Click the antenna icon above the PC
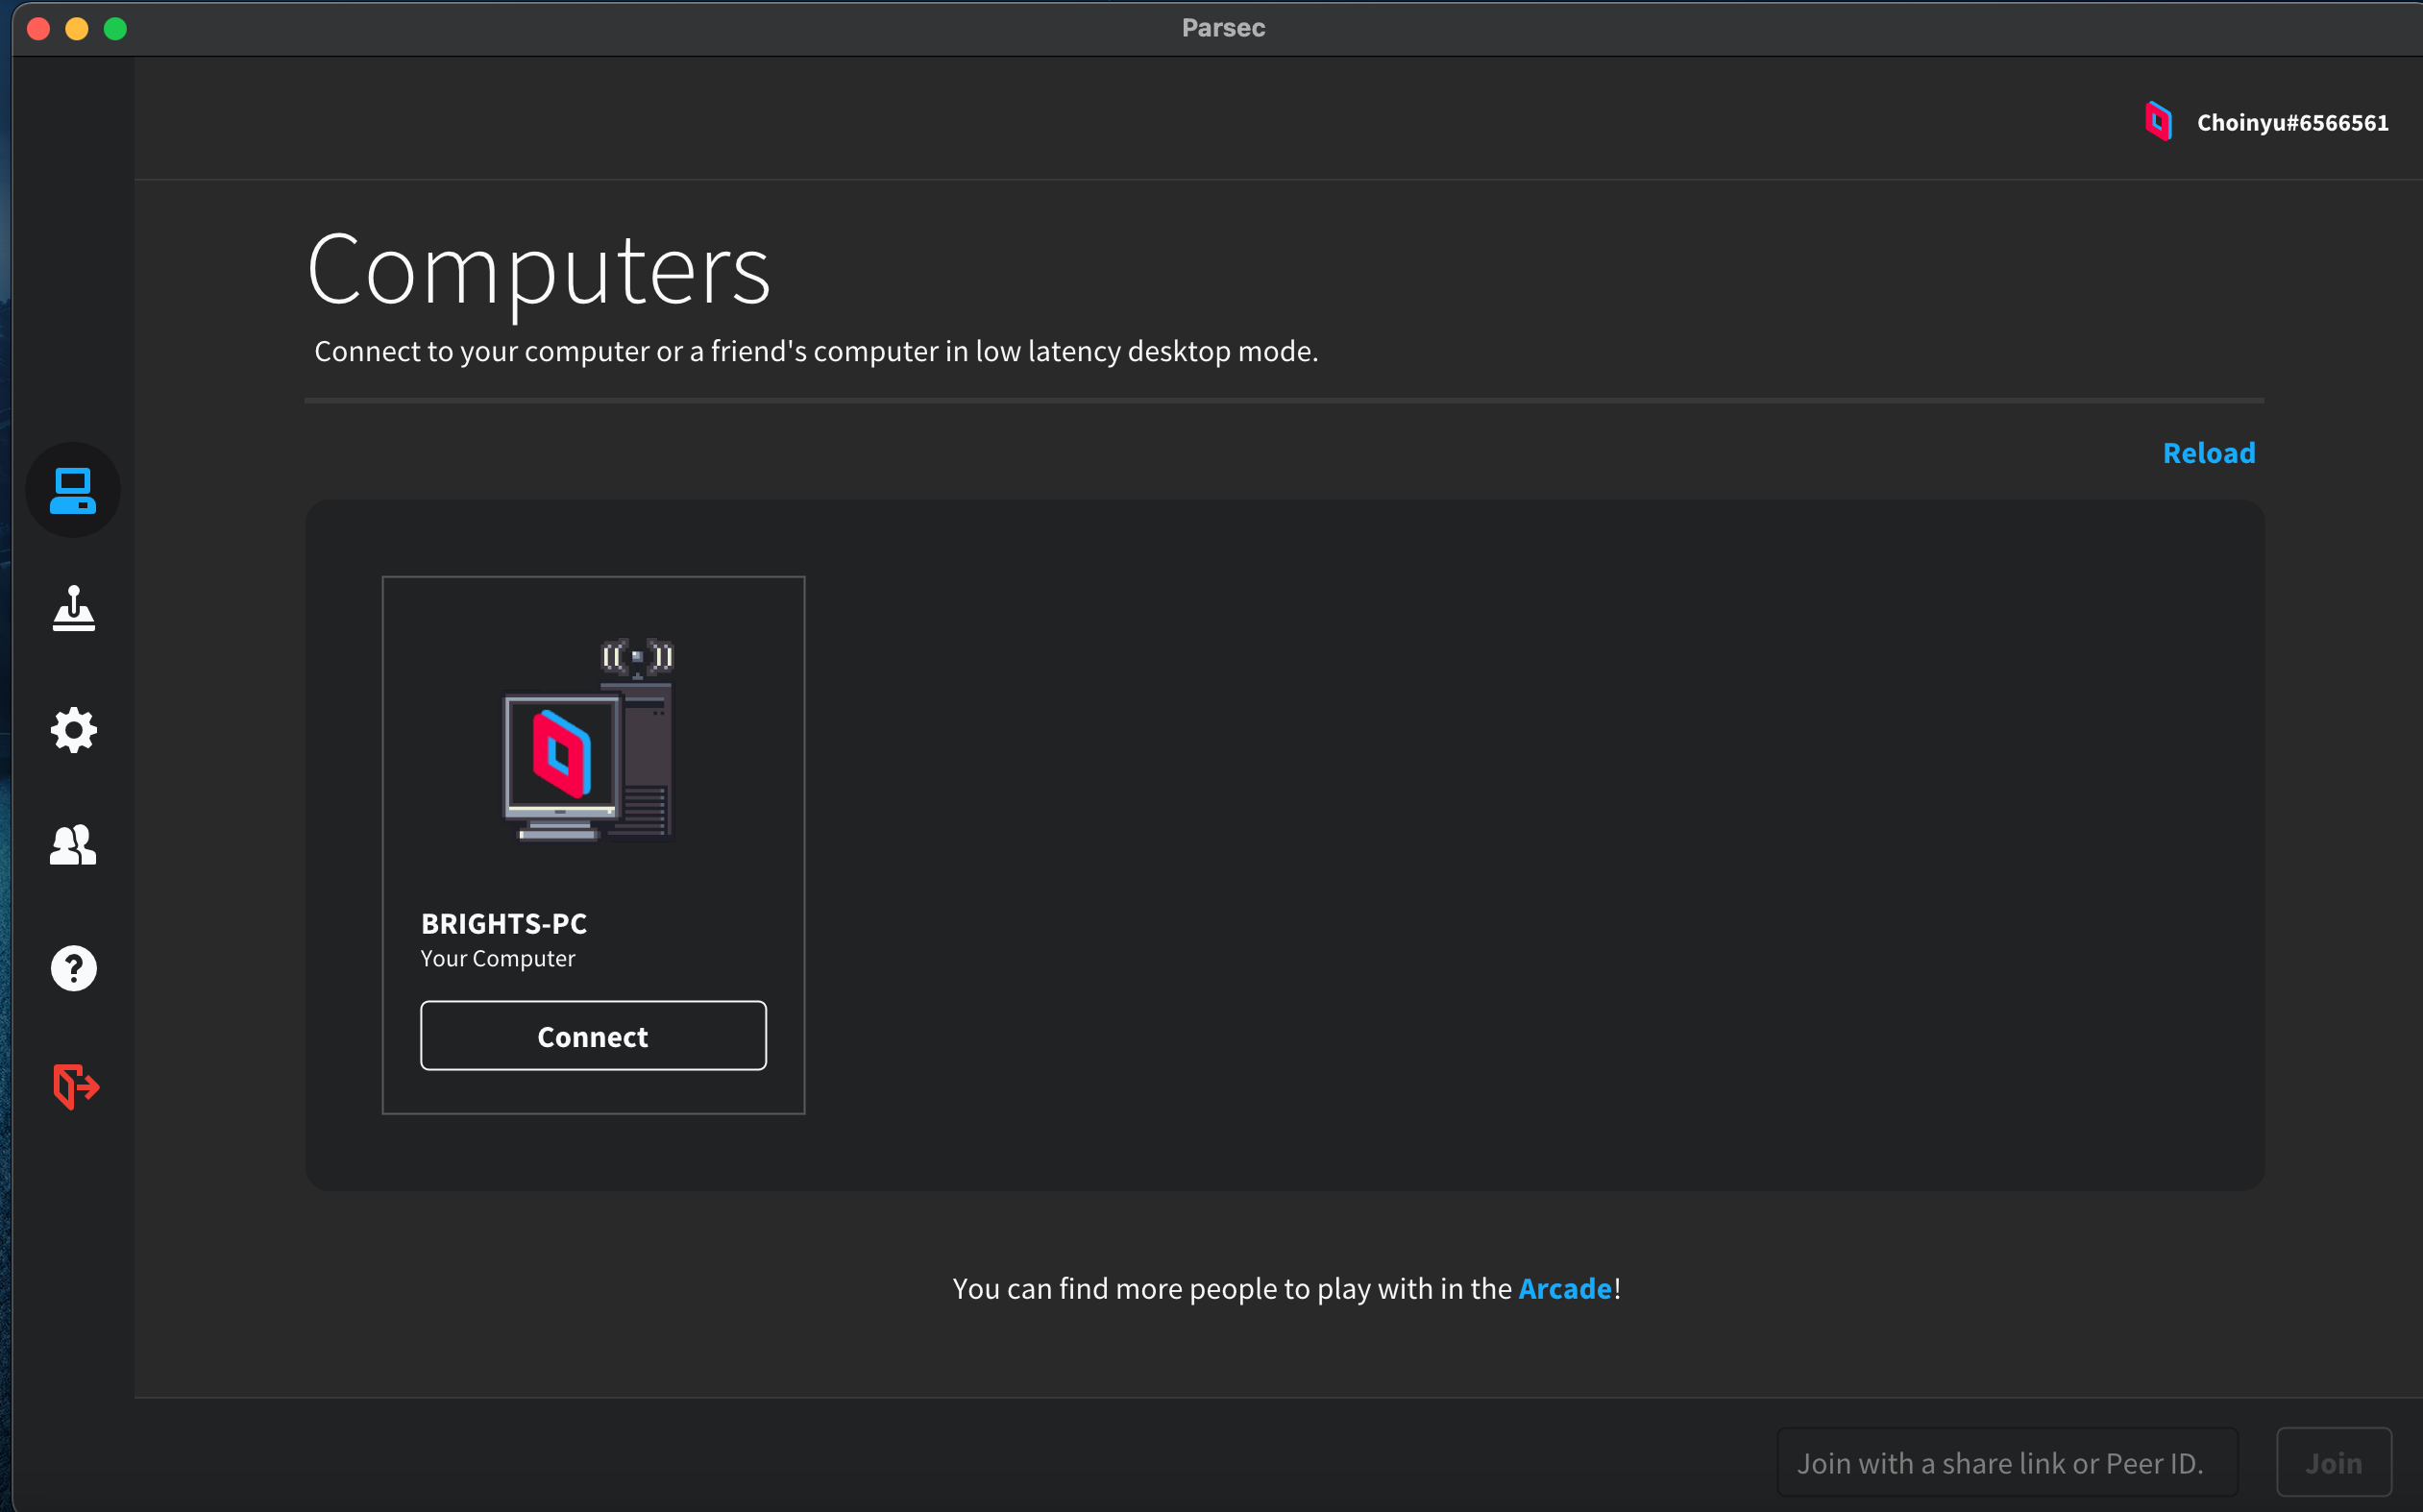Image resolution: width=2423 pixels, height=1512 pixels. pos(637,657)
